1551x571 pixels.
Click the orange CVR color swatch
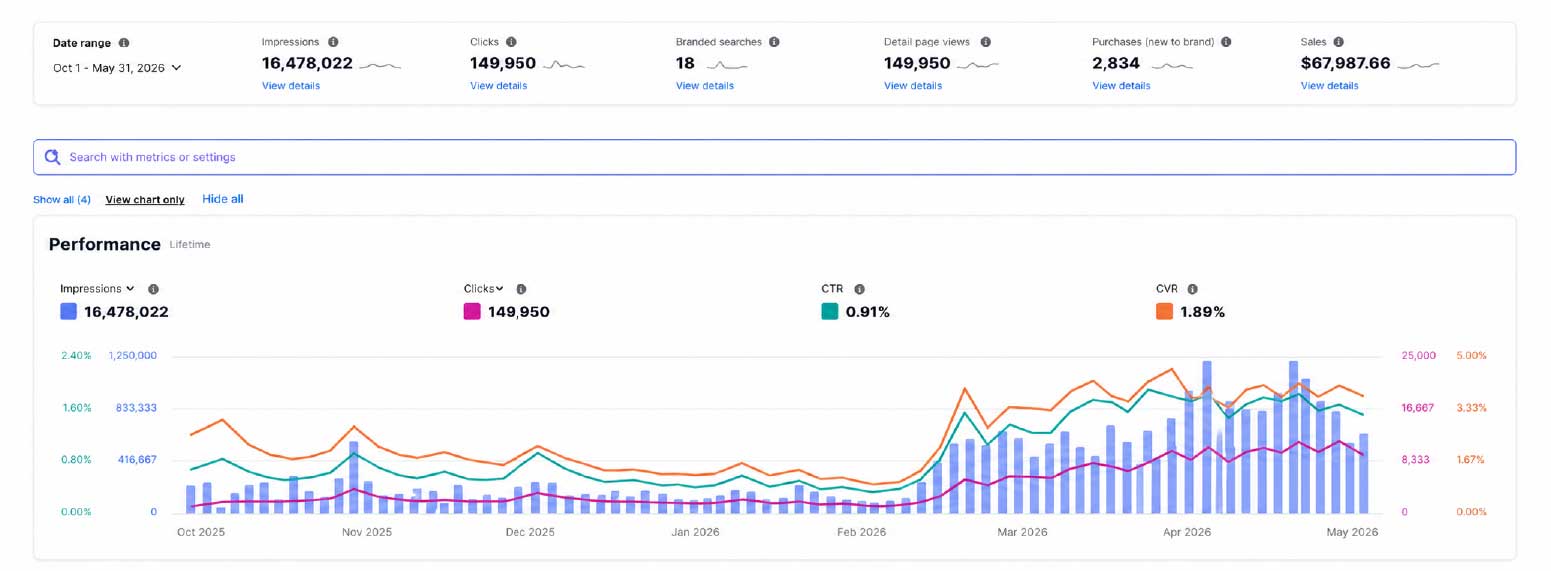click(x=1164, y=312)
